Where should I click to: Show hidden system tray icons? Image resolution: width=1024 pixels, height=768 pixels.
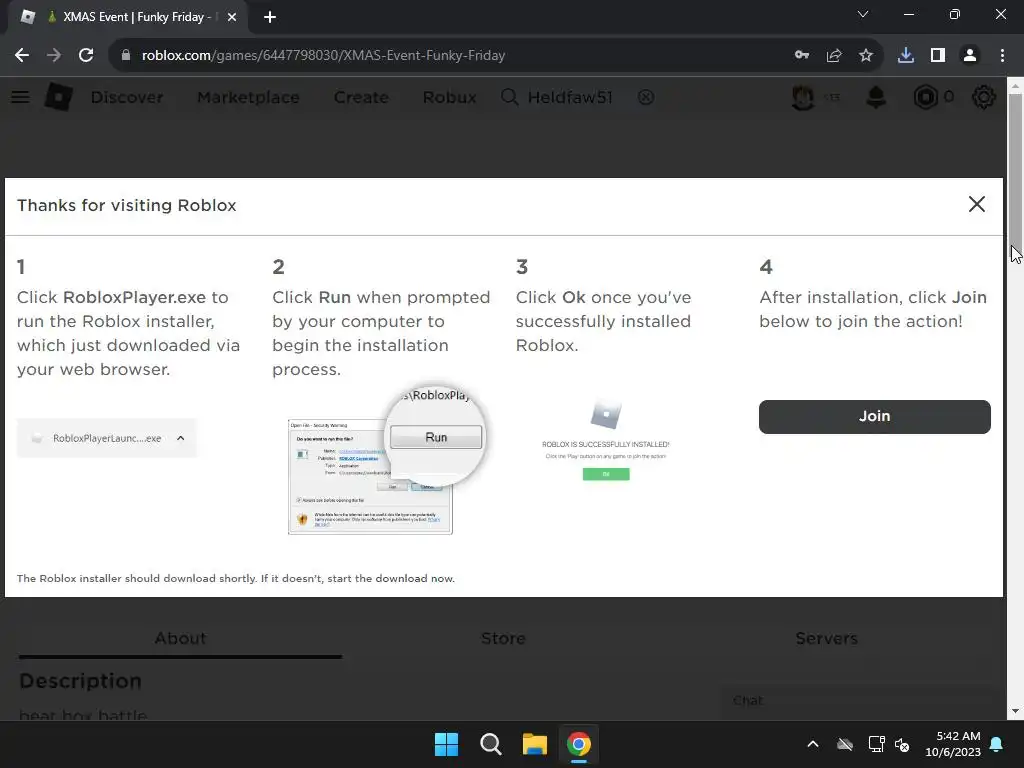[x=813, y=744]
